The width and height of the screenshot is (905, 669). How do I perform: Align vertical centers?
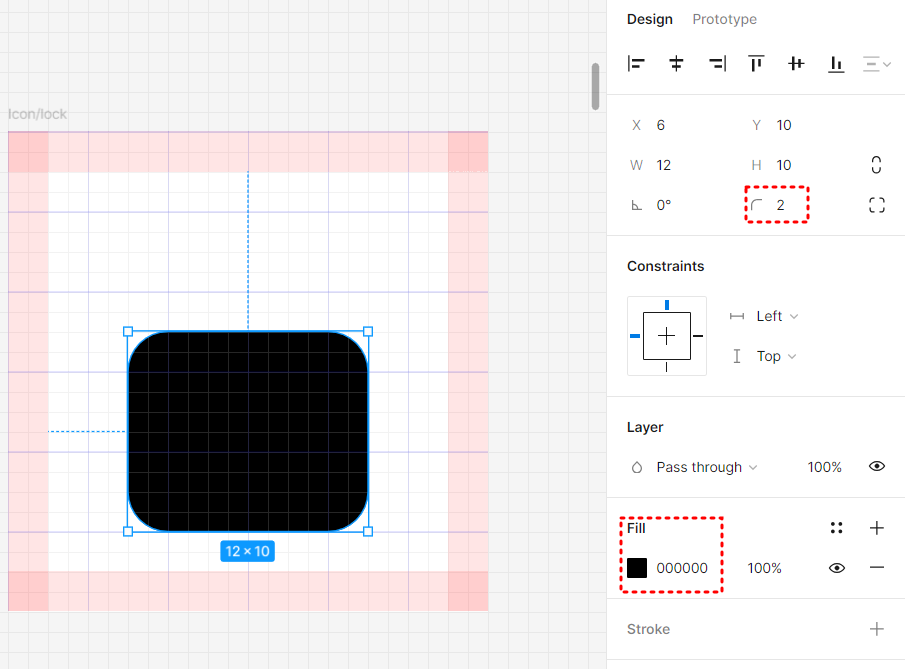[796, 63]
